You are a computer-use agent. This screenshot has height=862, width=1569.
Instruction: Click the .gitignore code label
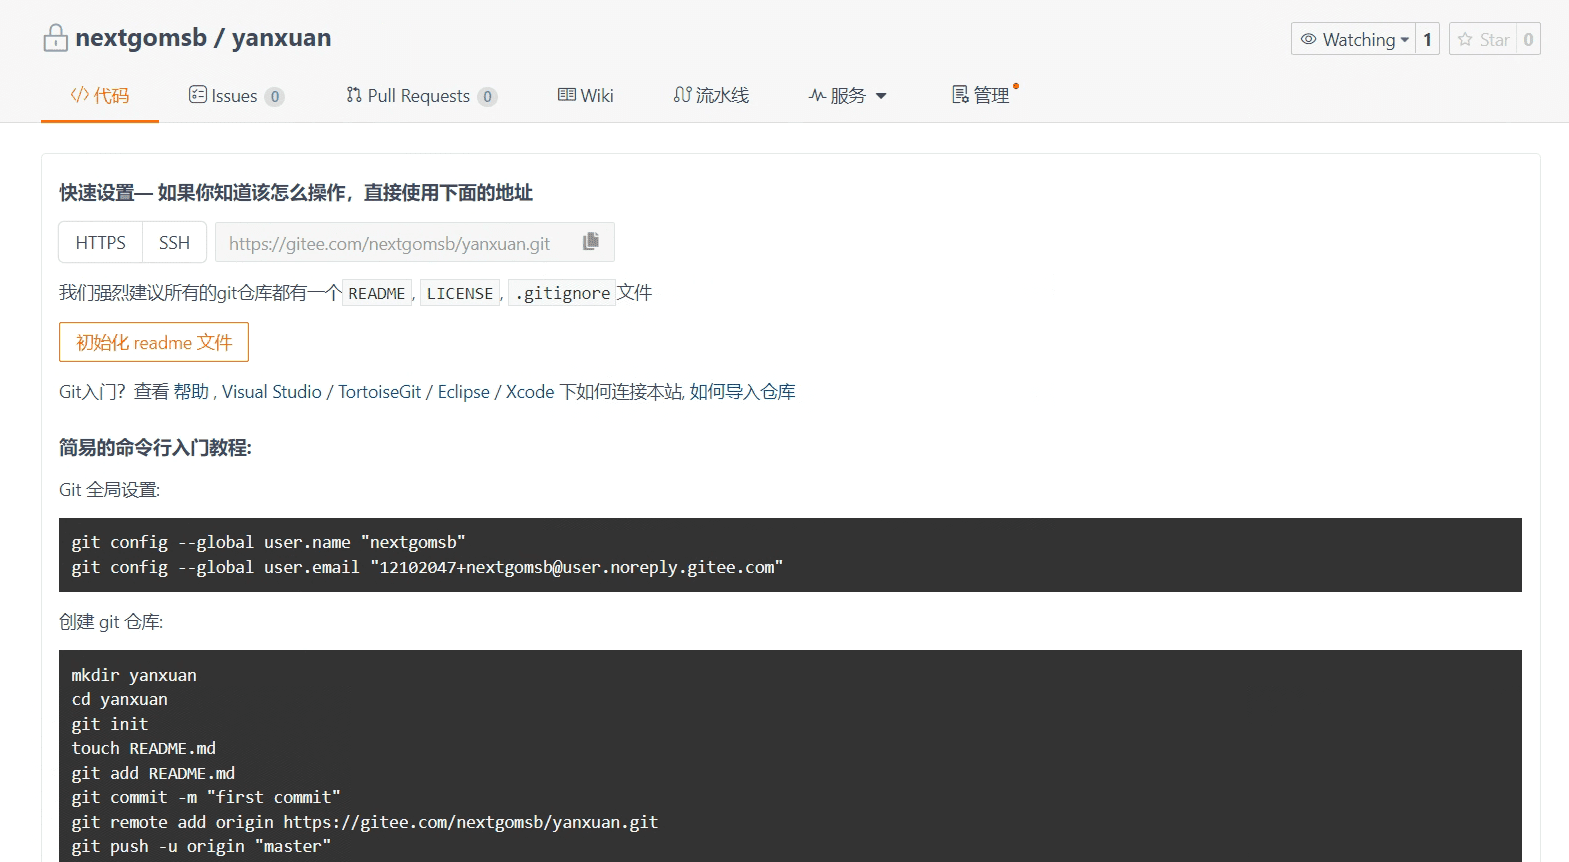(x=562, y=293)
